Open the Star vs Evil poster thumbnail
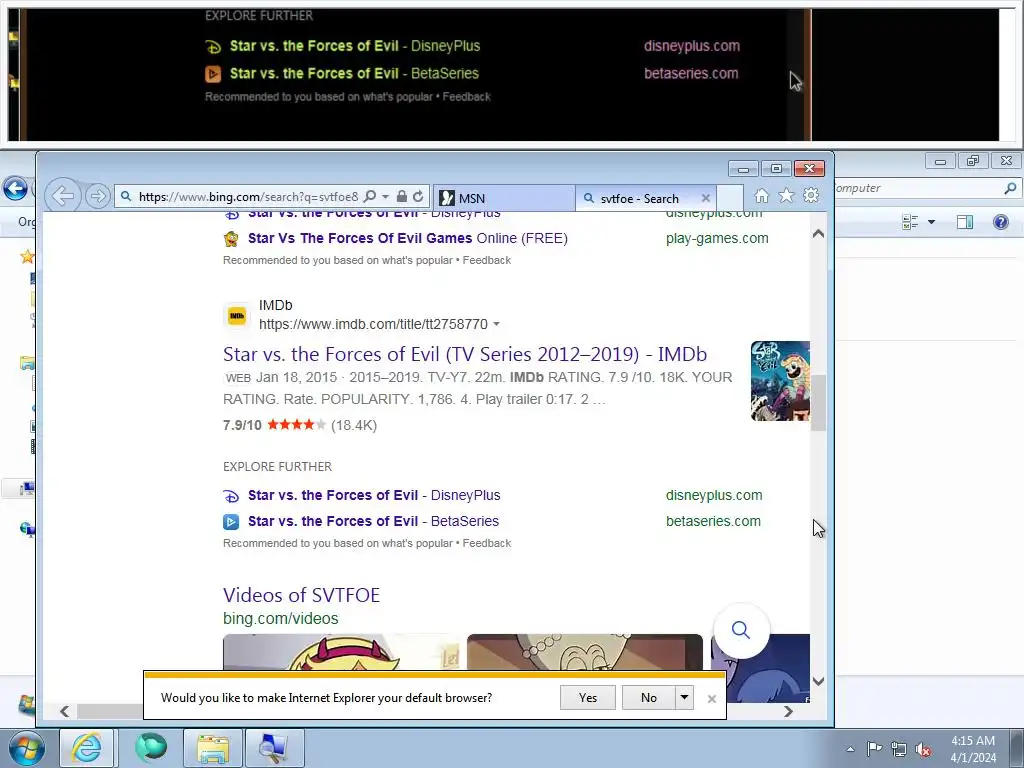Screen dimensions: 1024x768 click(780, 381)
